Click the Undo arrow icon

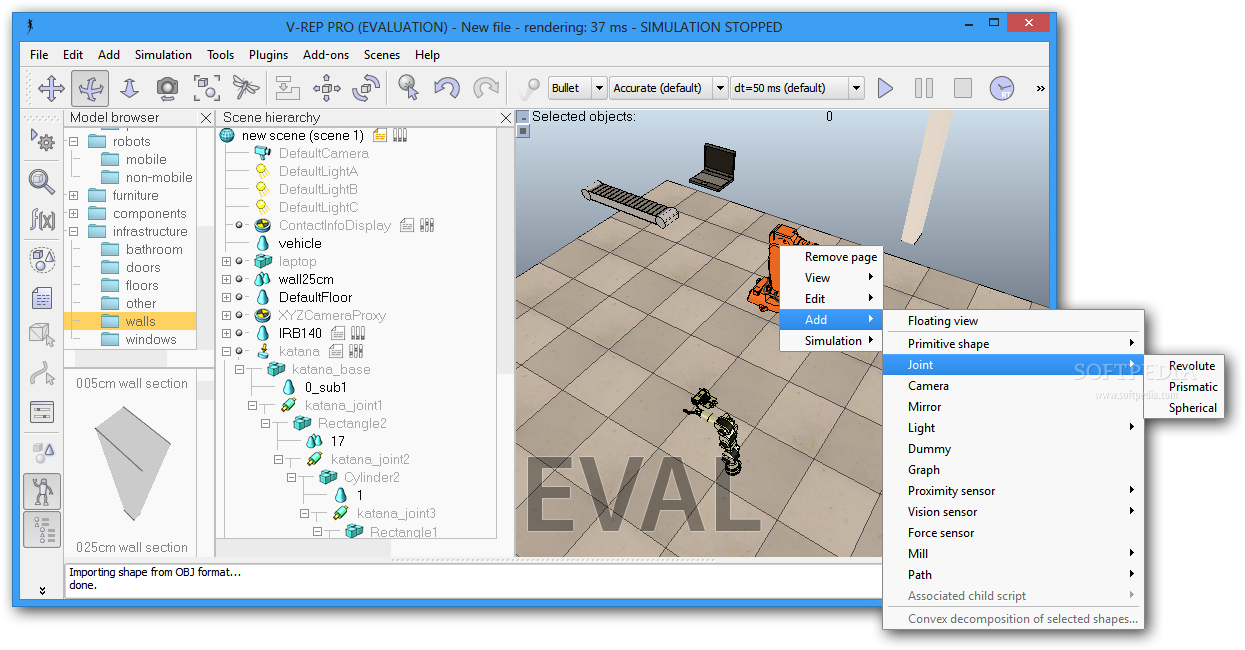coord(447,88)
